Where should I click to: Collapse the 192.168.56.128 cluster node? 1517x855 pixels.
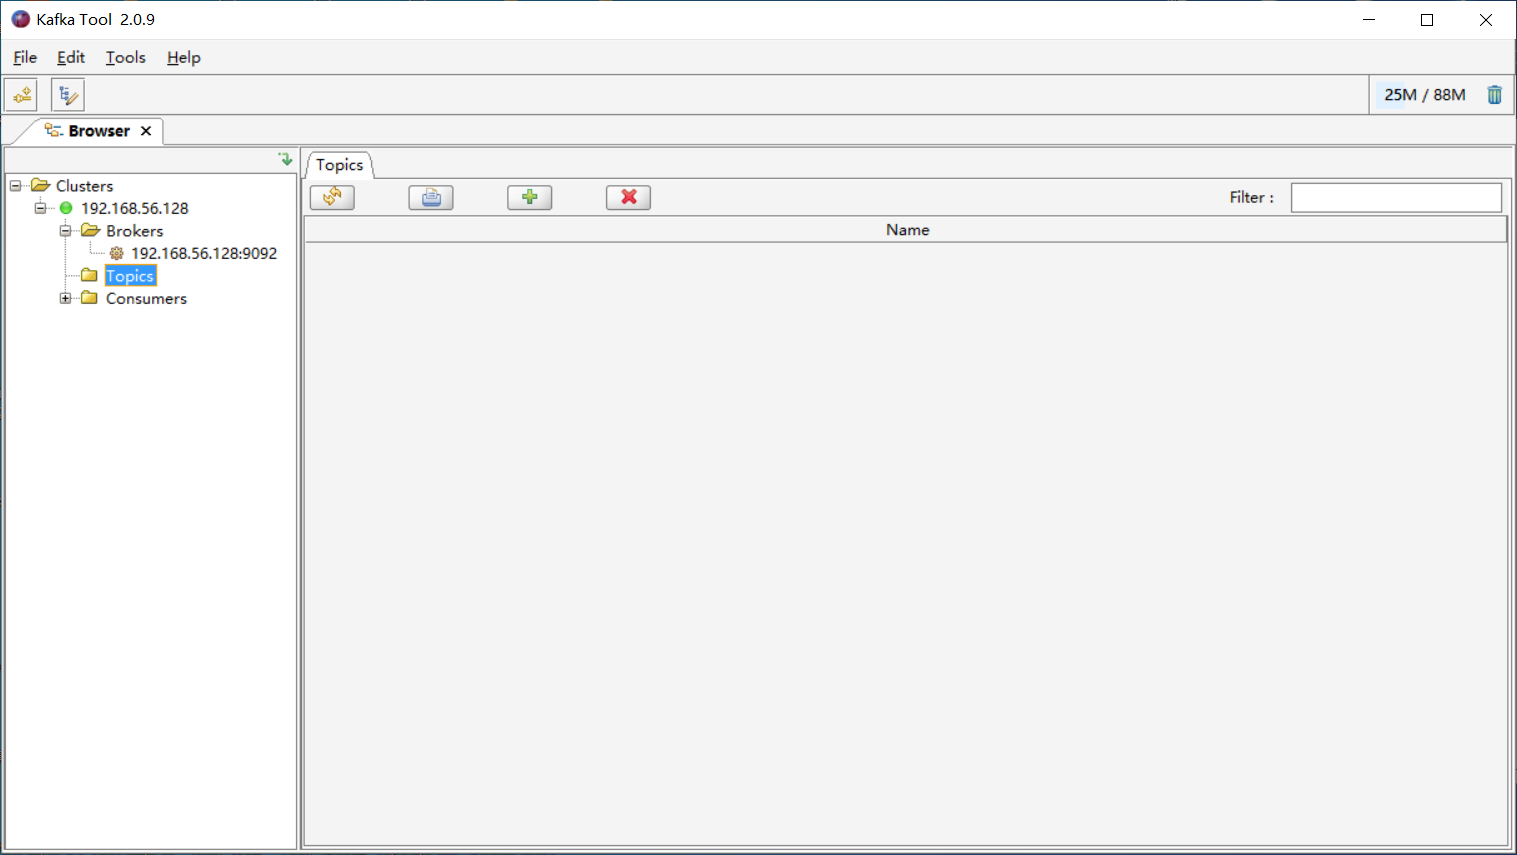point(40,208)
